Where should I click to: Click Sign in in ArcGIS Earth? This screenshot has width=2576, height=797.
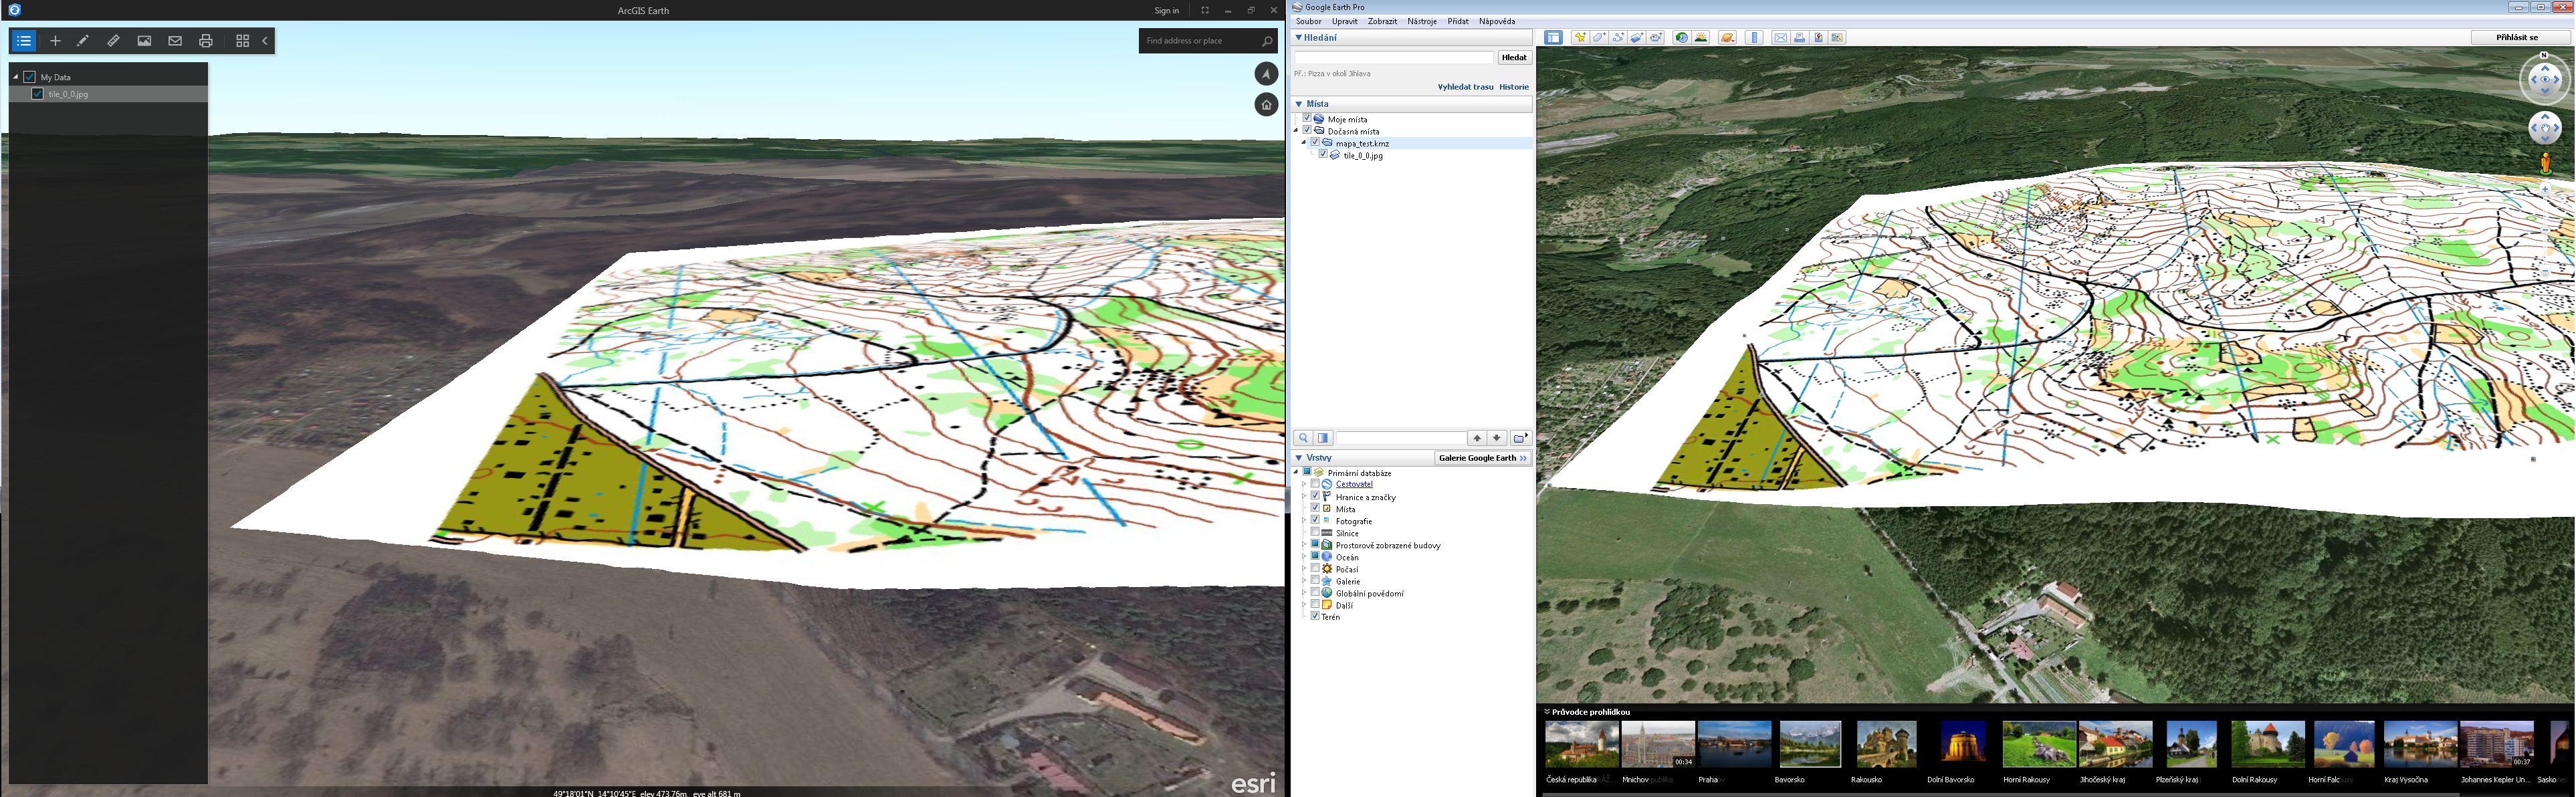pos(1166,10)
